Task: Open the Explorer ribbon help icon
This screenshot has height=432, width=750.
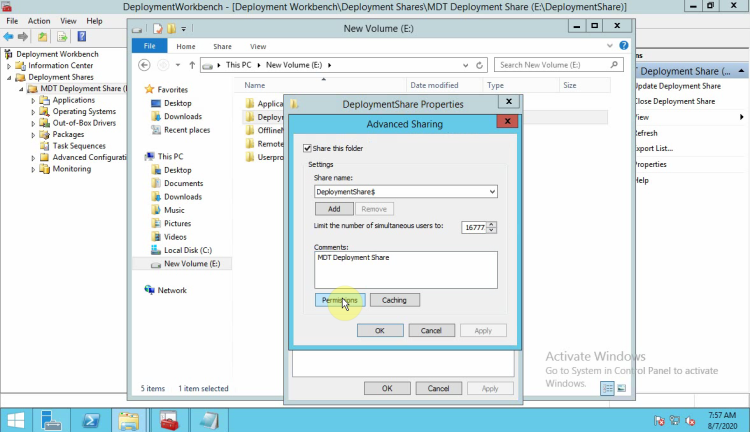Action: [x=625, y=46]
